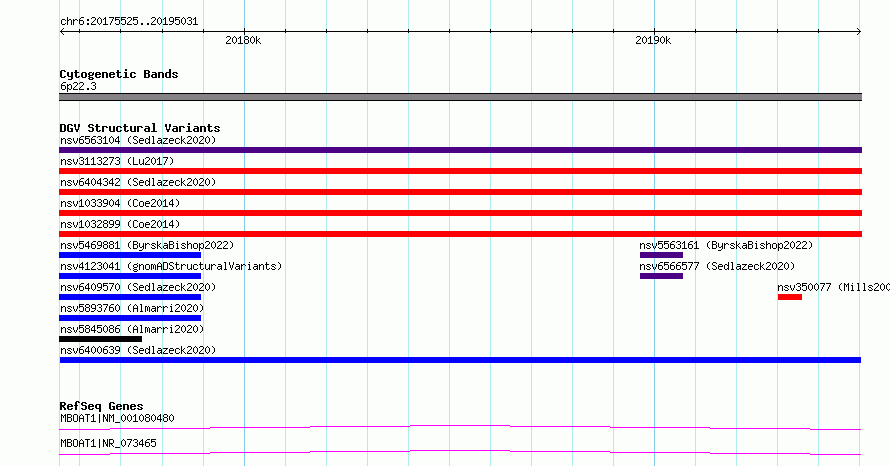Select the small red nsv350077 variant bar

(790, 297)
